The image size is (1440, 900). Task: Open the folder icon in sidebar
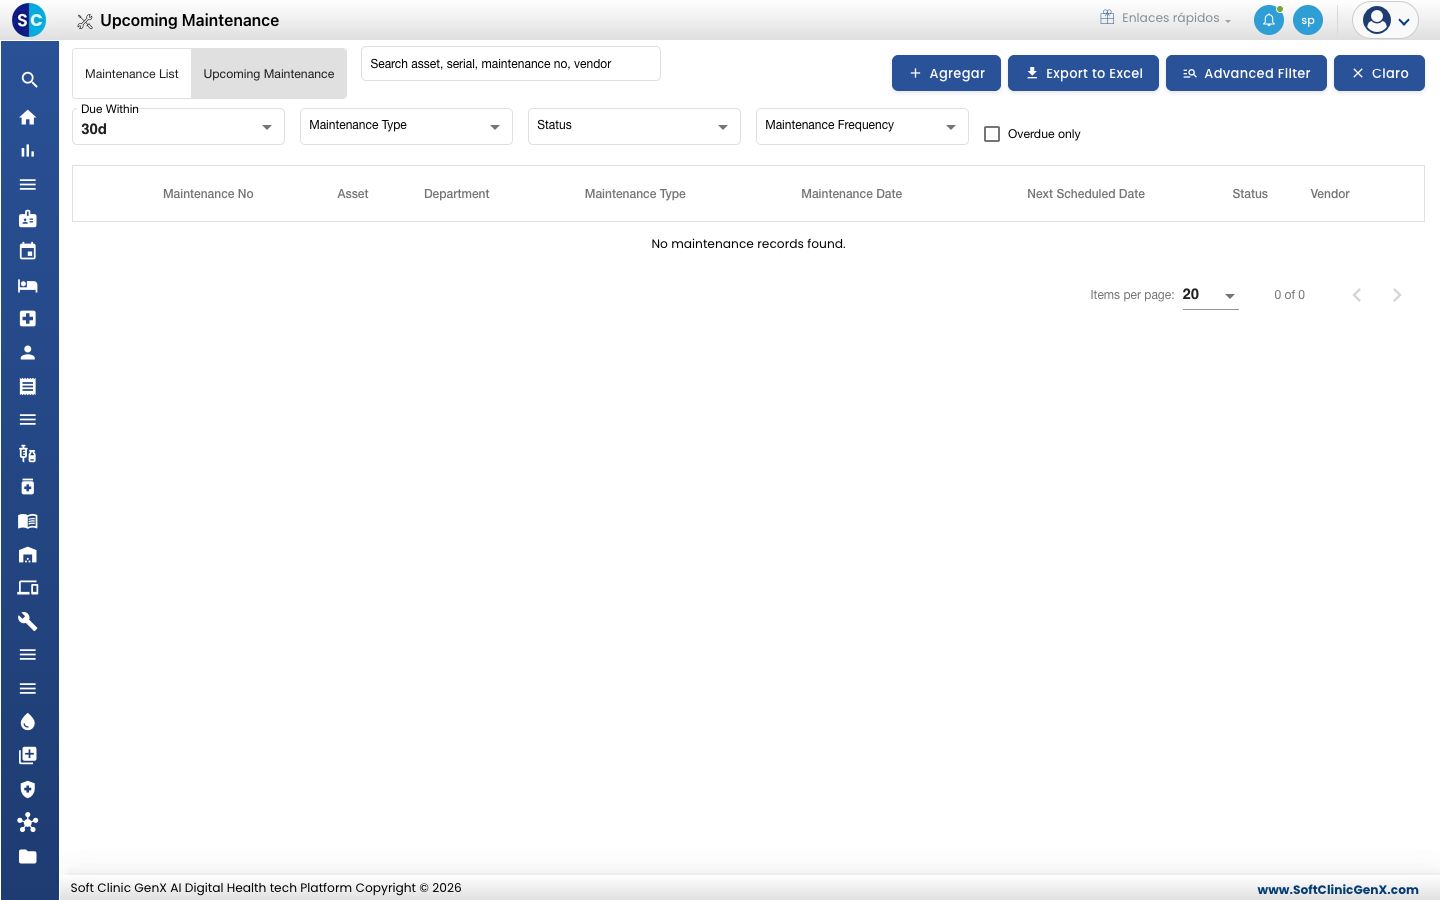click(28, 857)
